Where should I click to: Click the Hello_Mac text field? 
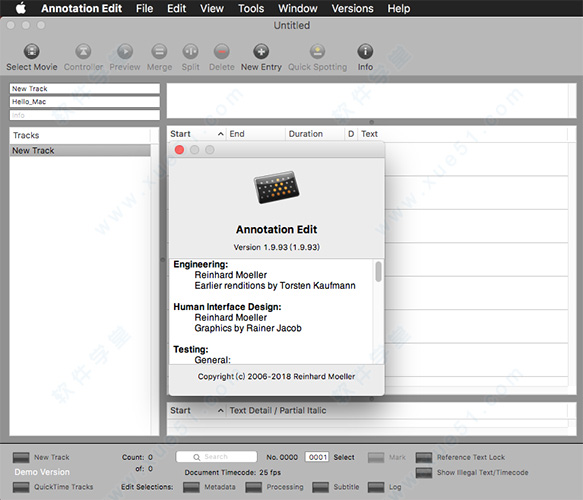(85, 102)
